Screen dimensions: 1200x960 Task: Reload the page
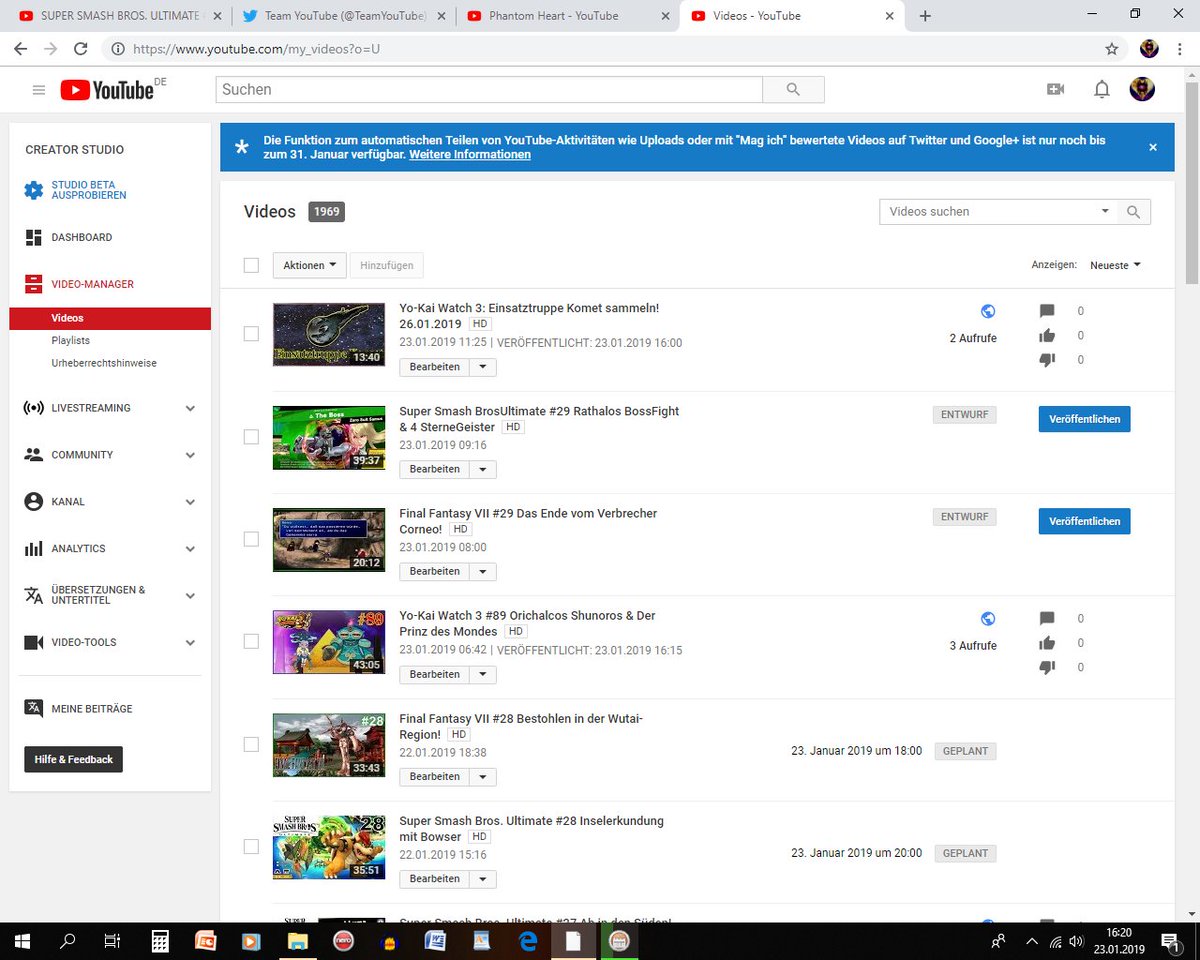point(80,48)
